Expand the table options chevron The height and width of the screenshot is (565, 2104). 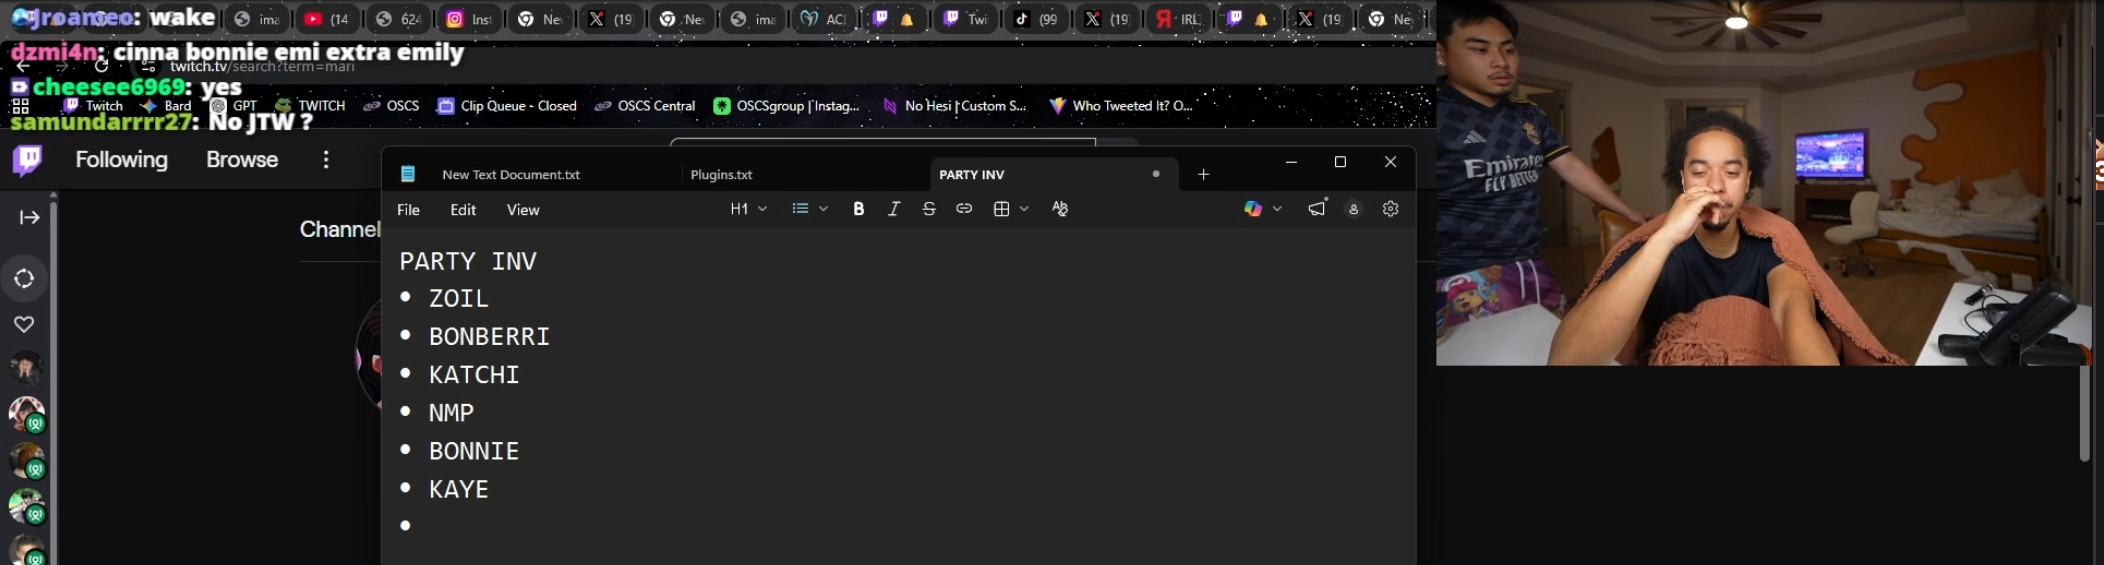click(x=1024, y=209)
